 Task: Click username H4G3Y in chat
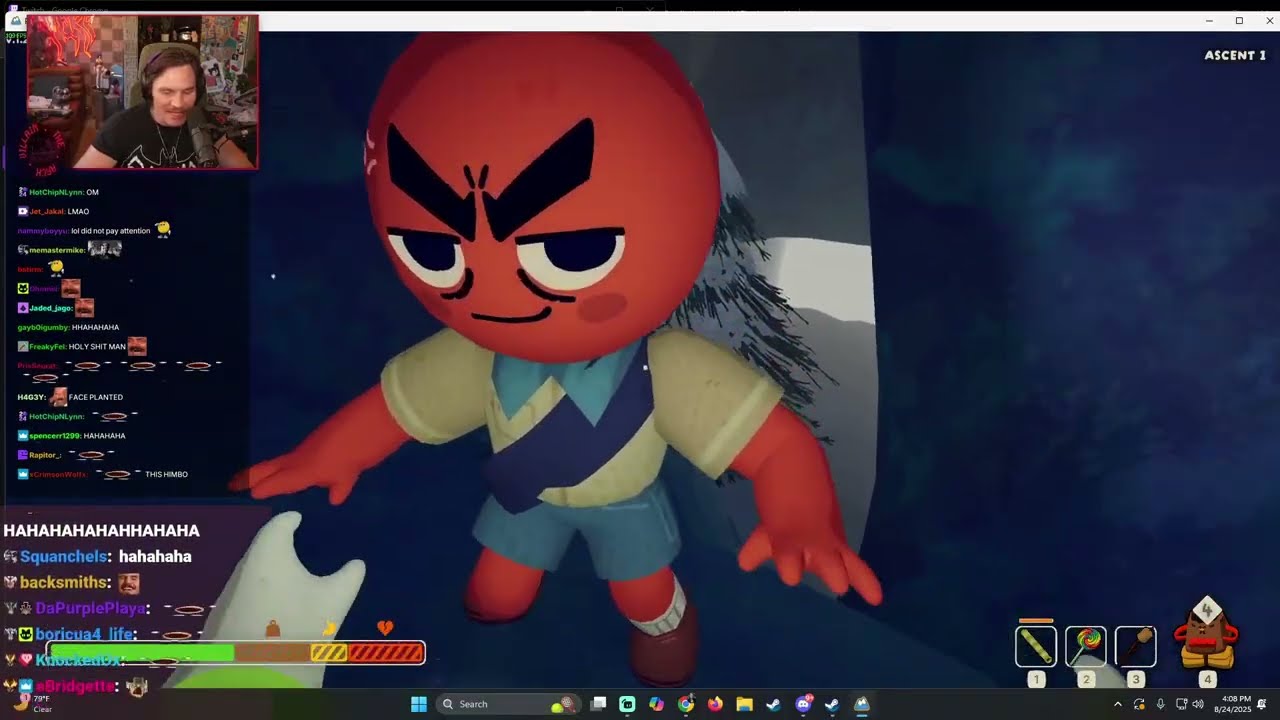point(32,397)
